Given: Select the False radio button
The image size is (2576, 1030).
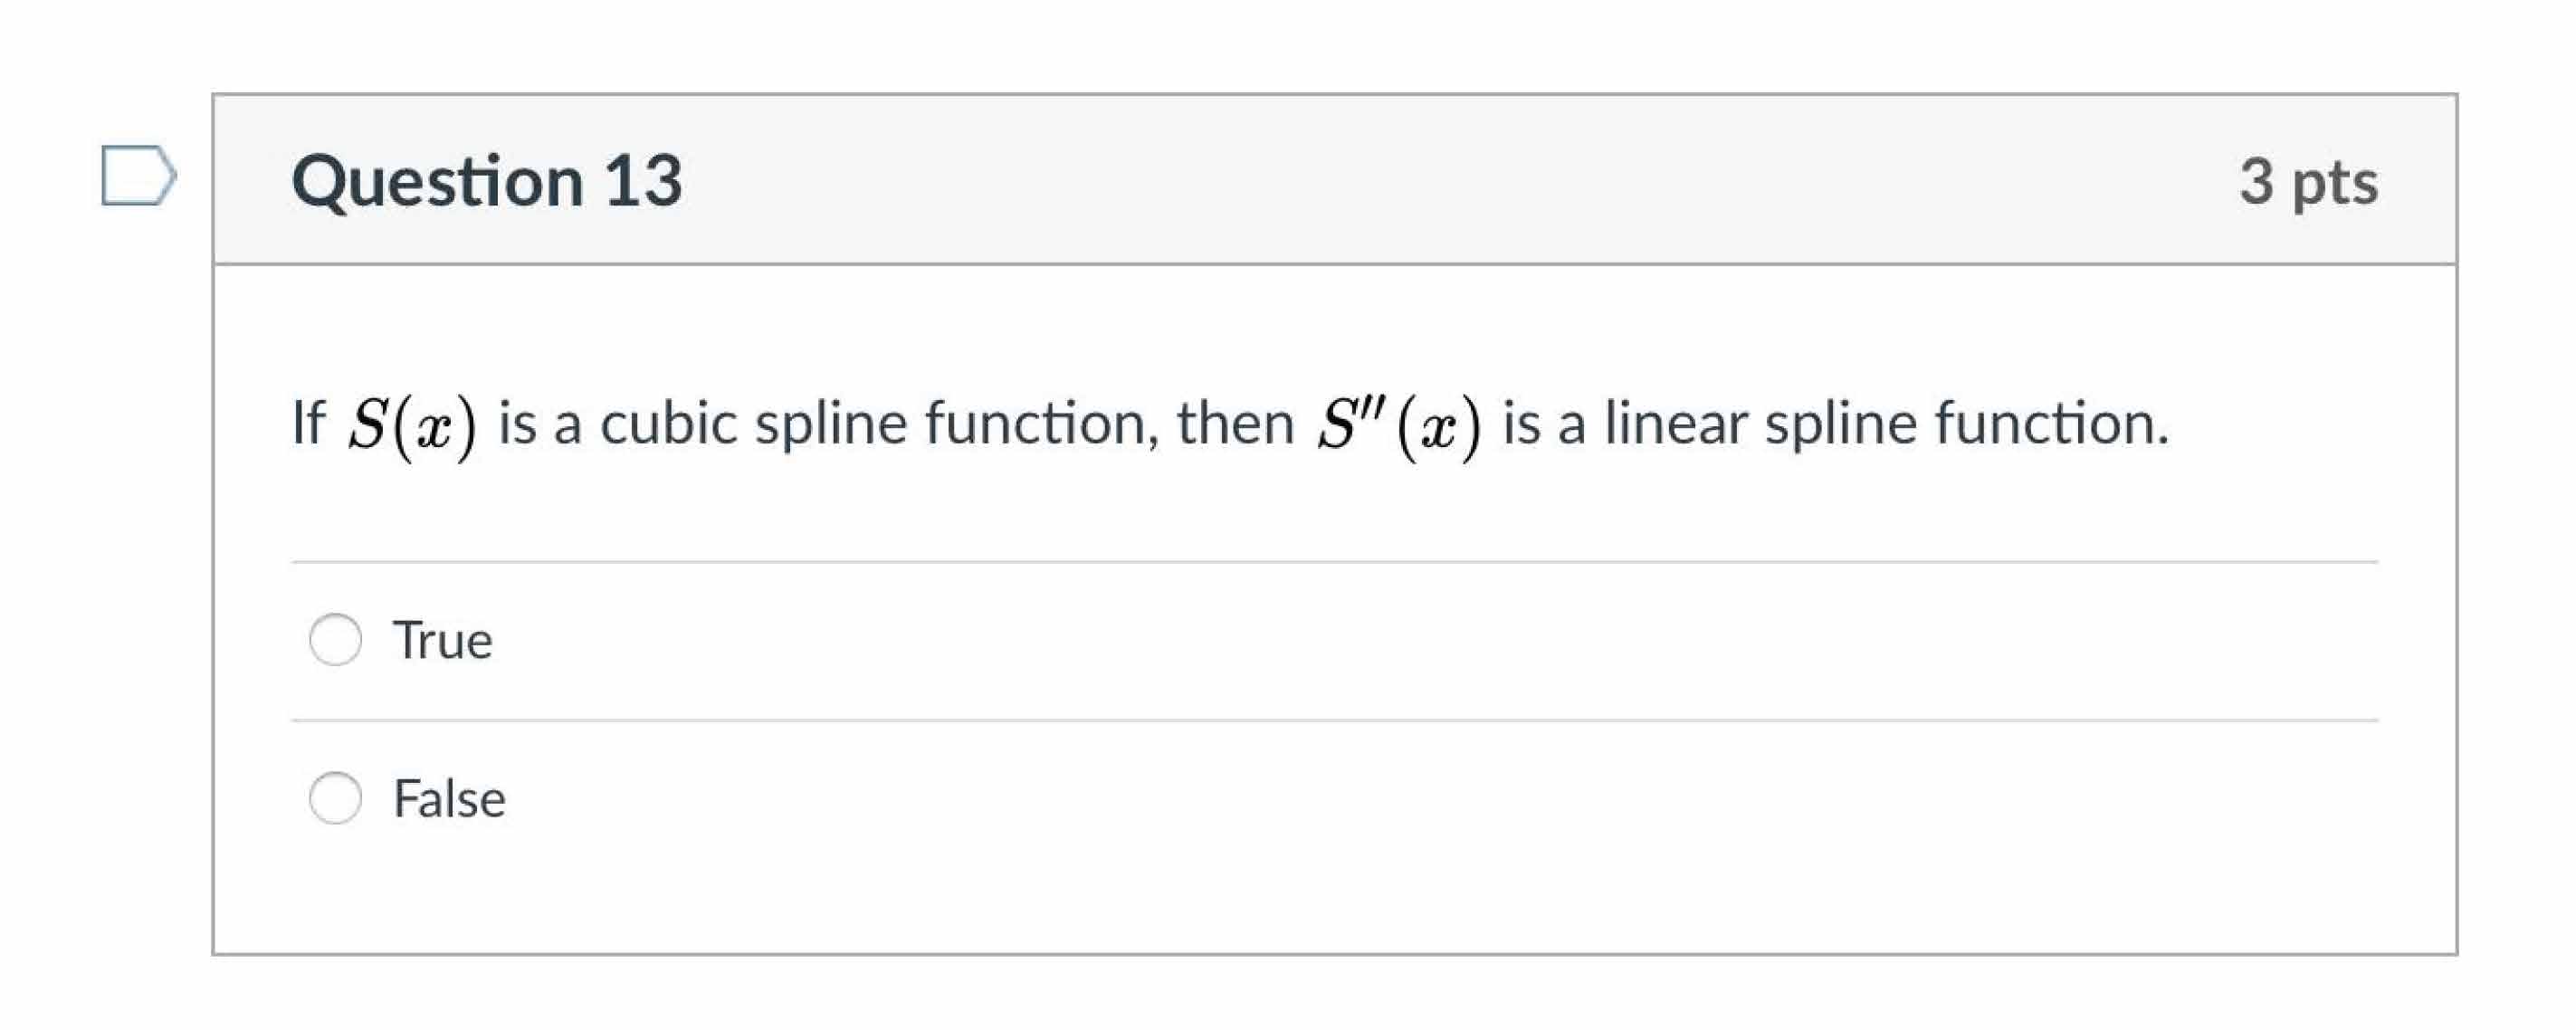Looking at the screenshot, I should click(x=335, y=798).
